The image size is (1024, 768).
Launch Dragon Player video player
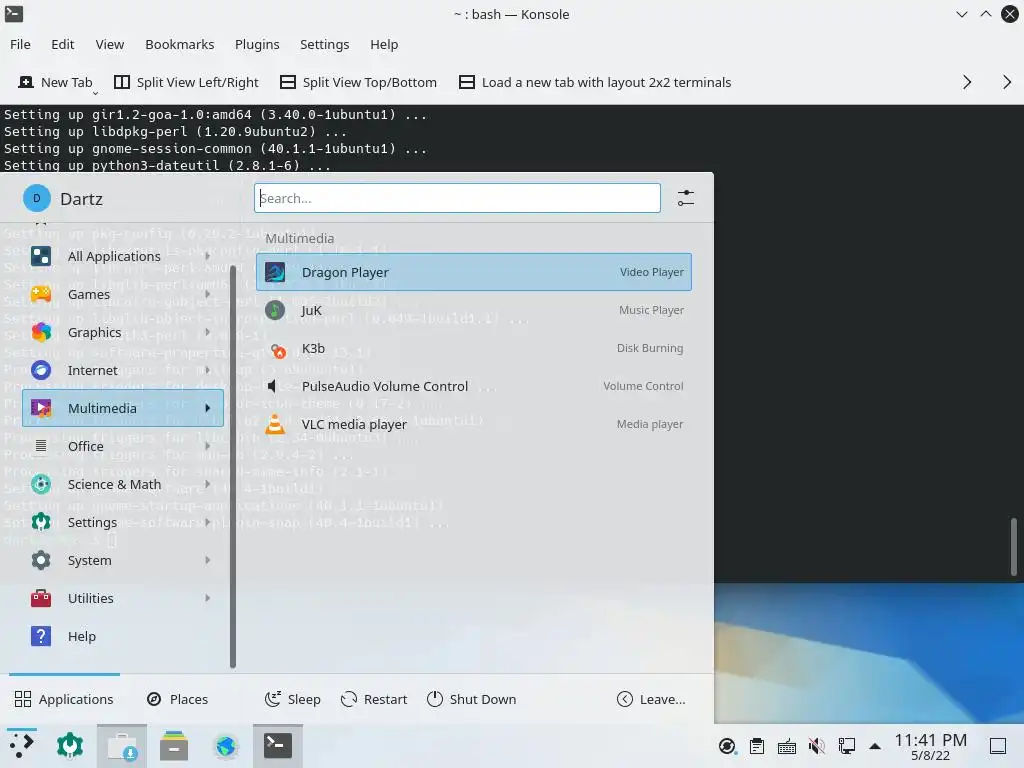473,272
